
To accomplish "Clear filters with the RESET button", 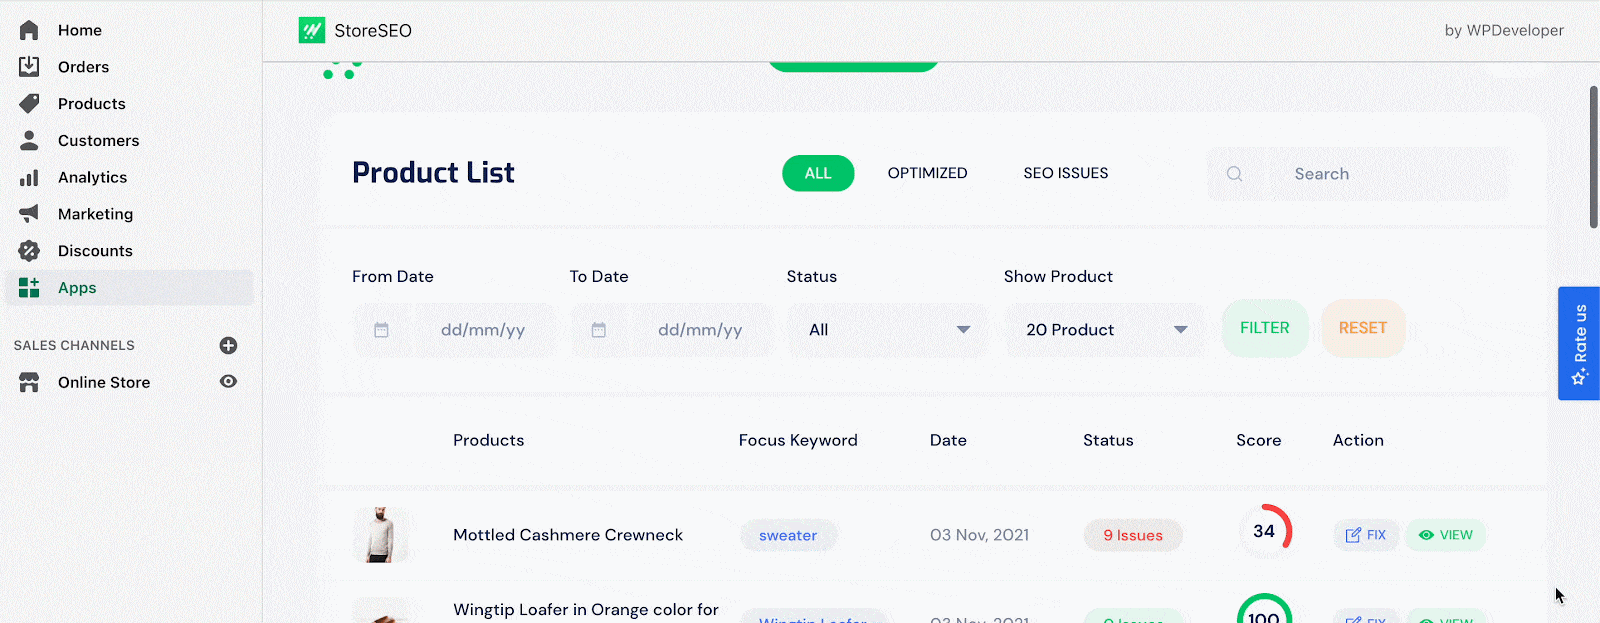I will click(1363, 328).
